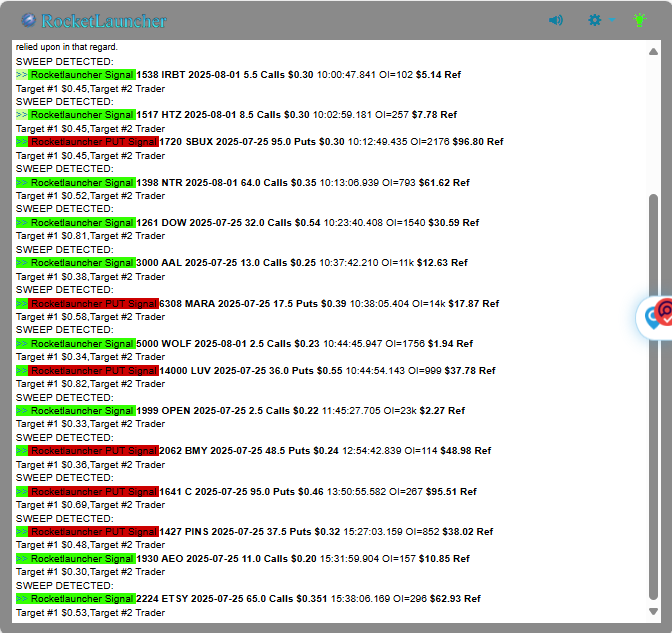Click the text 1538 IRBT 2025-08-01 5.5 Calls

(210, 75)
